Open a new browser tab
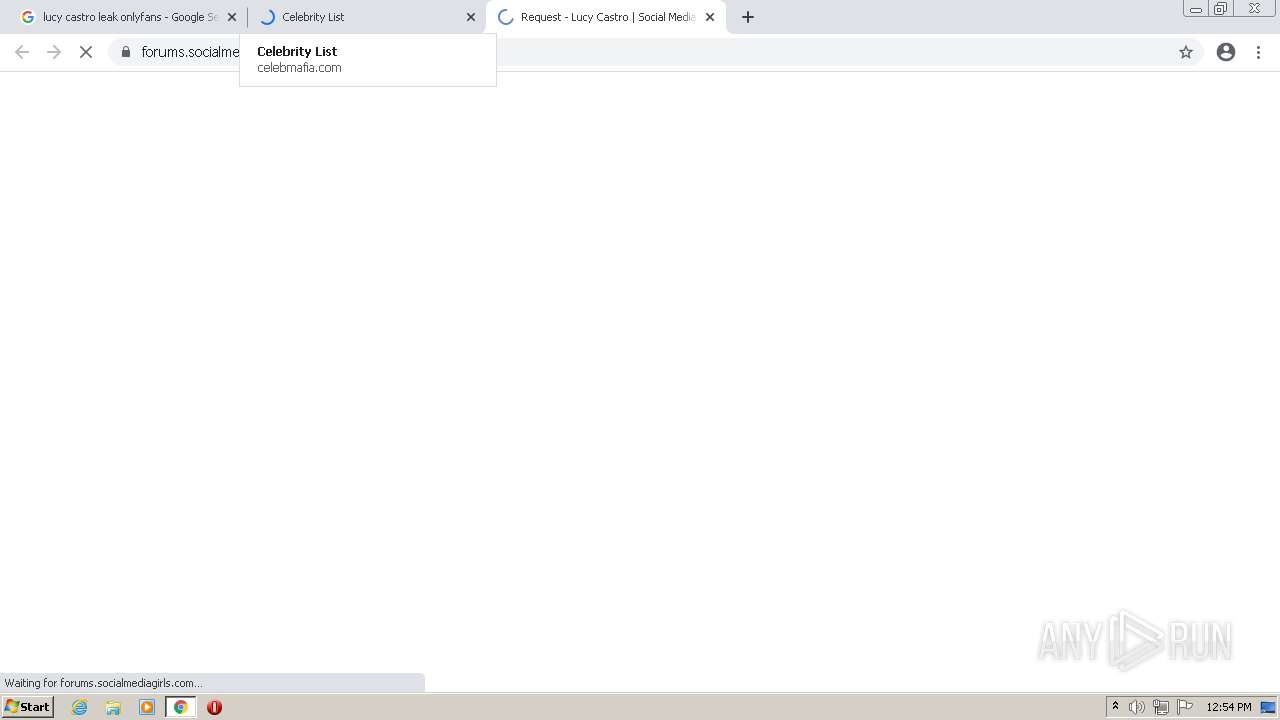 point(748,17)
